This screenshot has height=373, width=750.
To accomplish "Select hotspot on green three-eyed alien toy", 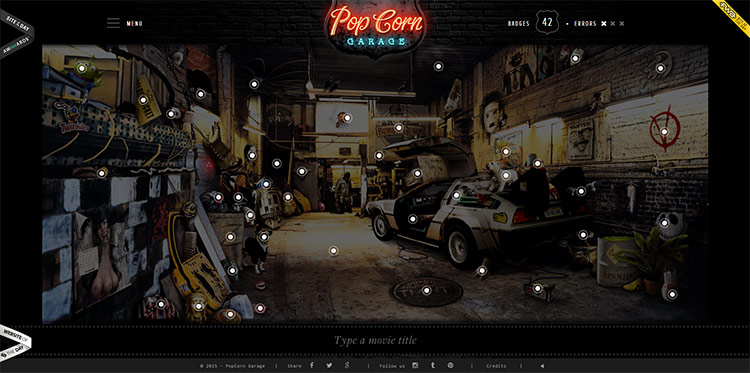I will (82, 68).
